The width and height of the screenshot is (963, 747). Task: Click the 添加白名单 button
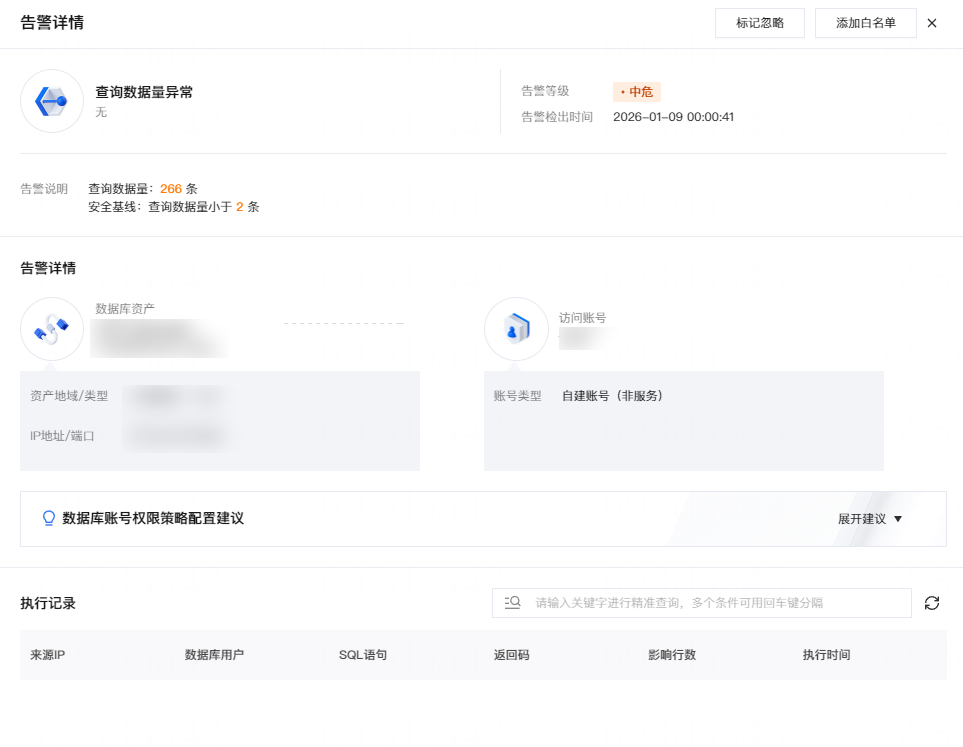(x=865, y=23)
